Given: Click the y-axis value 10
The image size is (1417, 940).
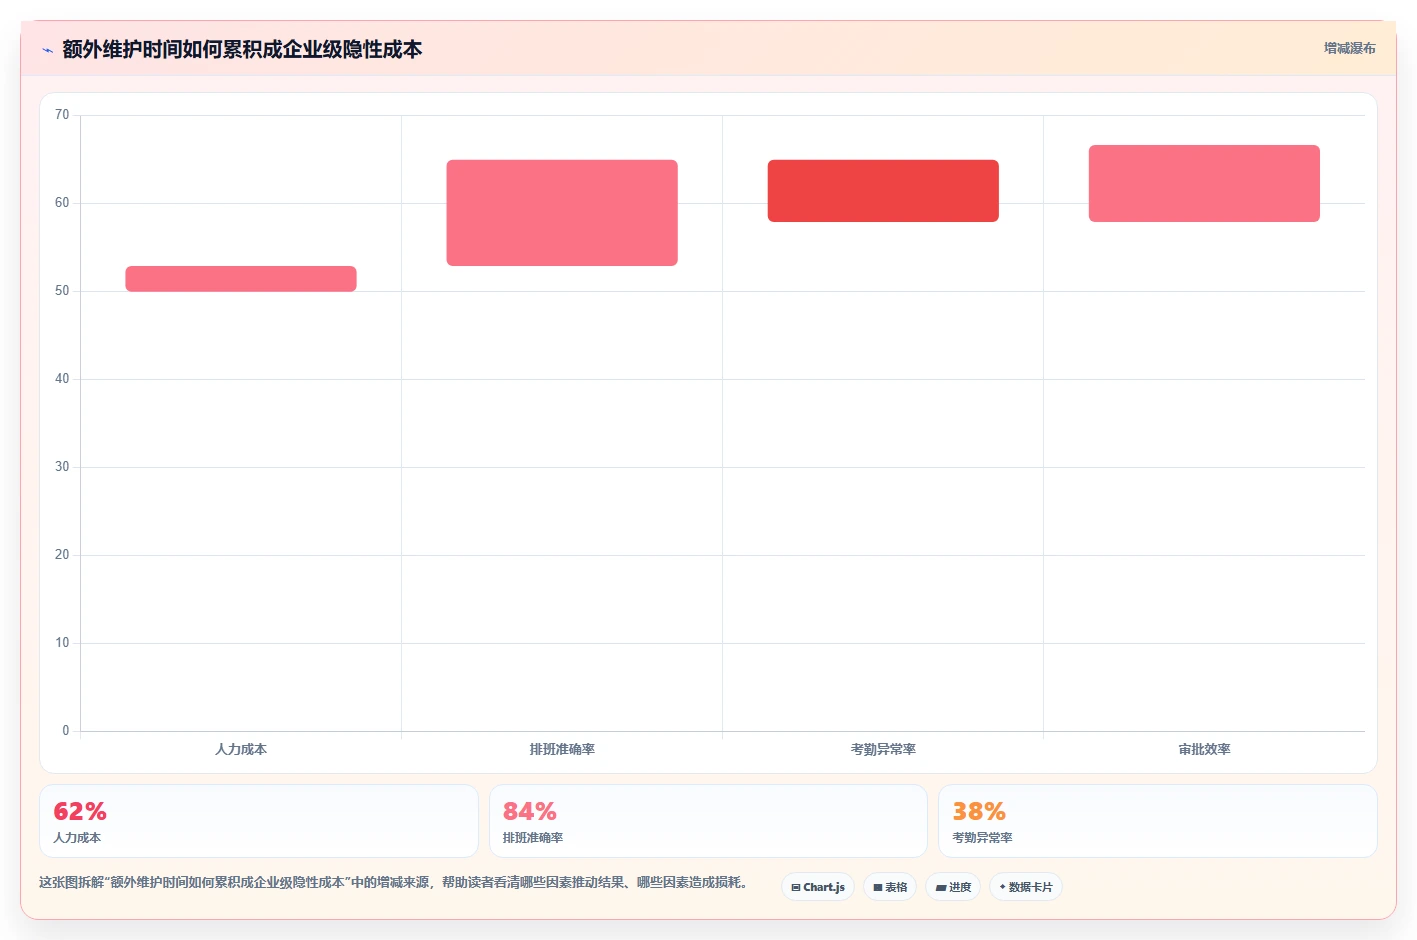Looking at the screenshot, I should [62, 643].
